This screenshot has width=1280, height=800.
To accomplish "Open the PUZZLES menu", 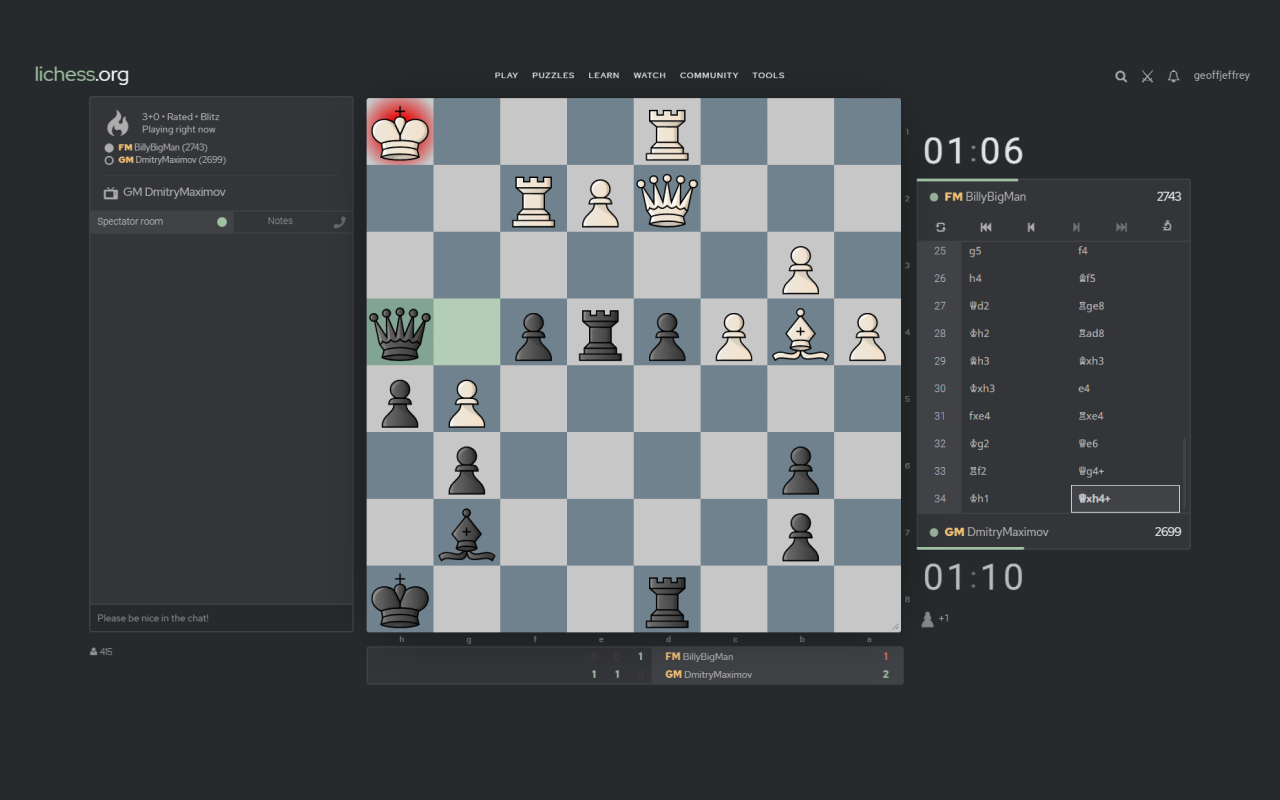I will tap(553, 76).
